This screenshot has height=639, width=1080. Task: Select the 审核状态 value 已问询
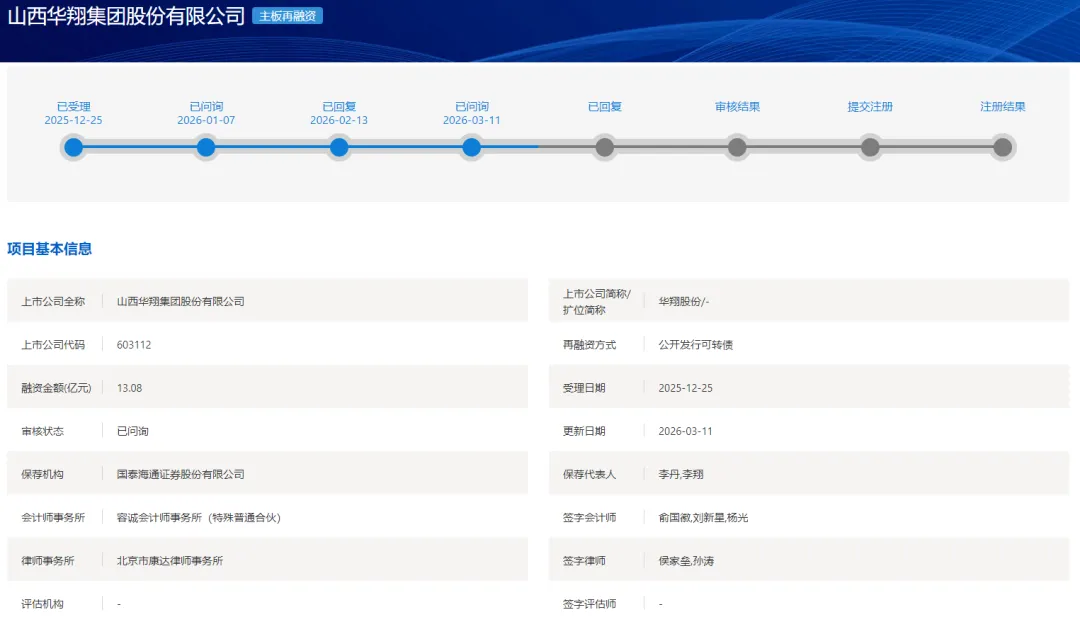[x=132, y=431]
